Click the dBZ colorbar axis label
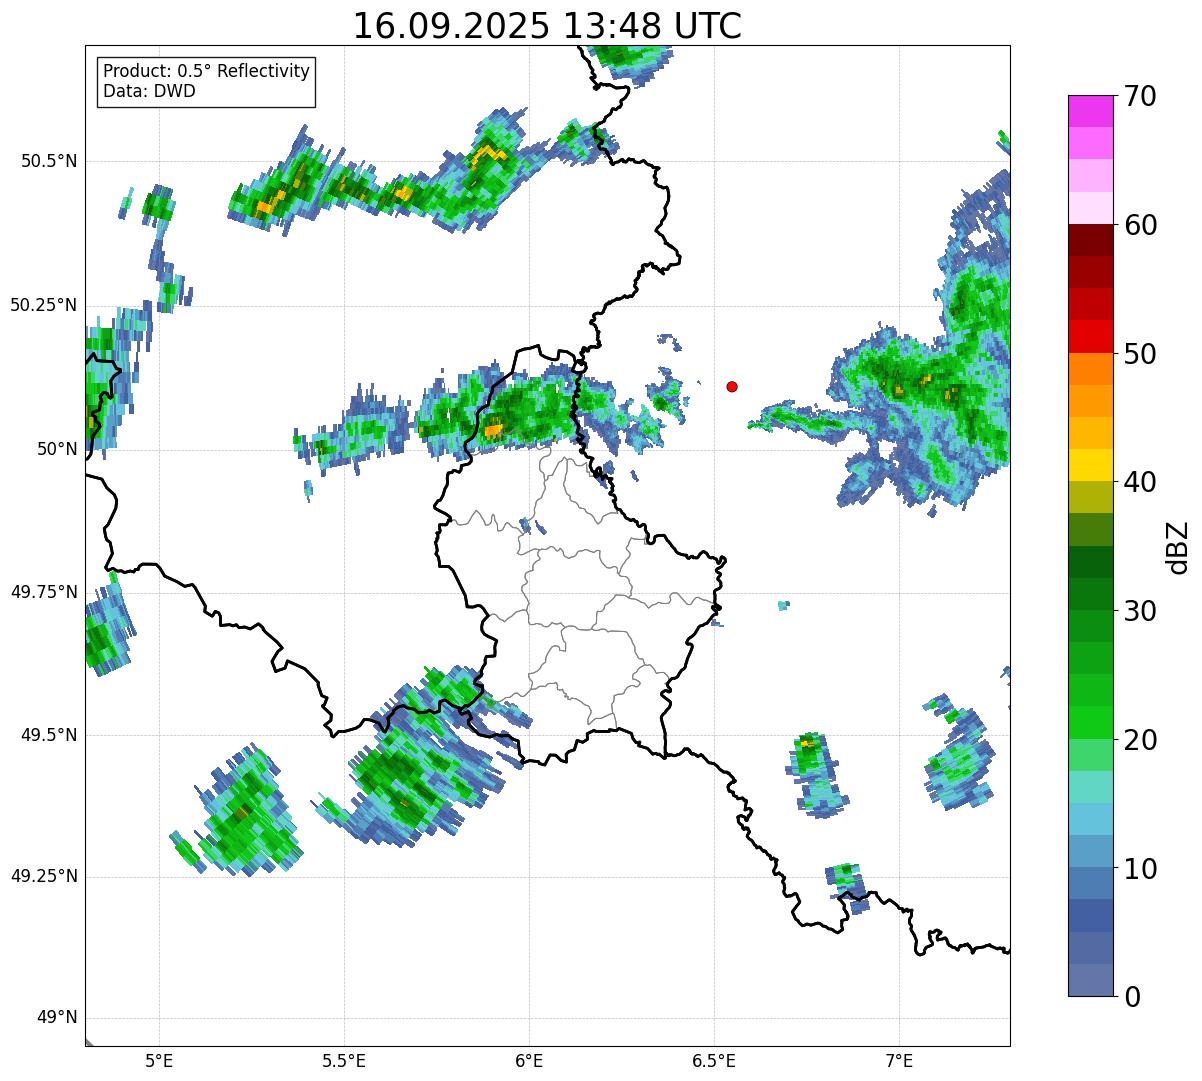The image size is (1202, 1081). 1178,546
